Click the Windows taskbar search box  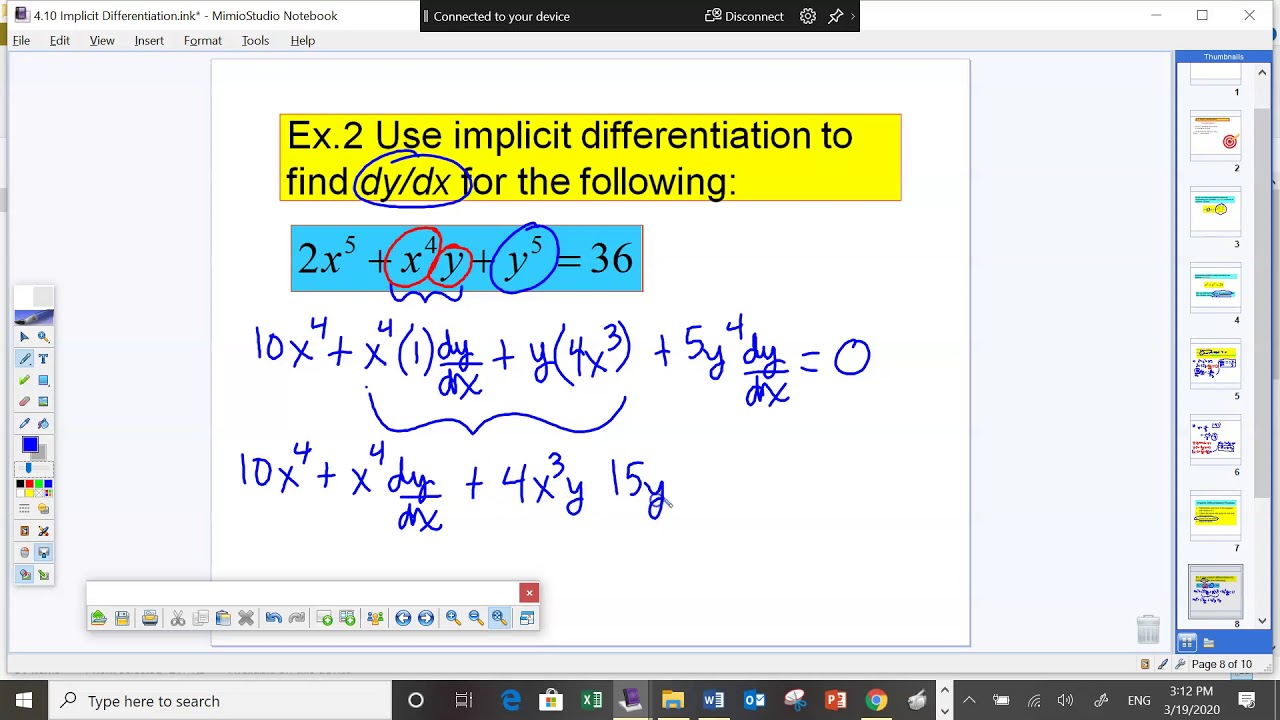click(219, 700)
